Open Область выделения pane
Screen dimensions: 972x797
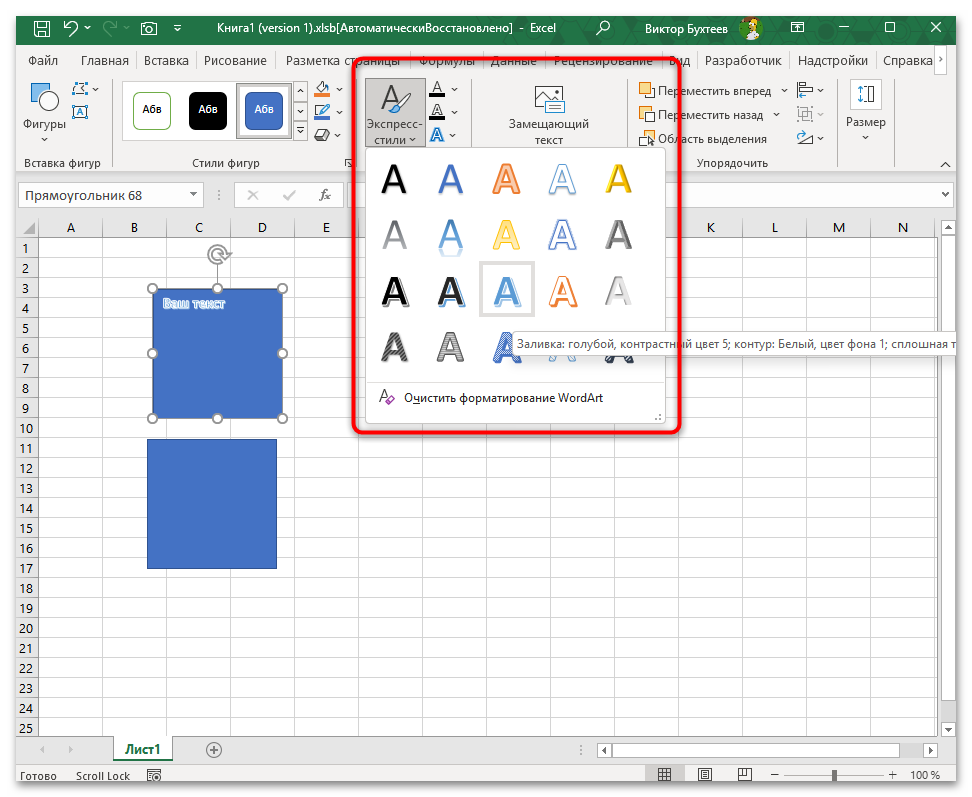[x=703, y=139]
